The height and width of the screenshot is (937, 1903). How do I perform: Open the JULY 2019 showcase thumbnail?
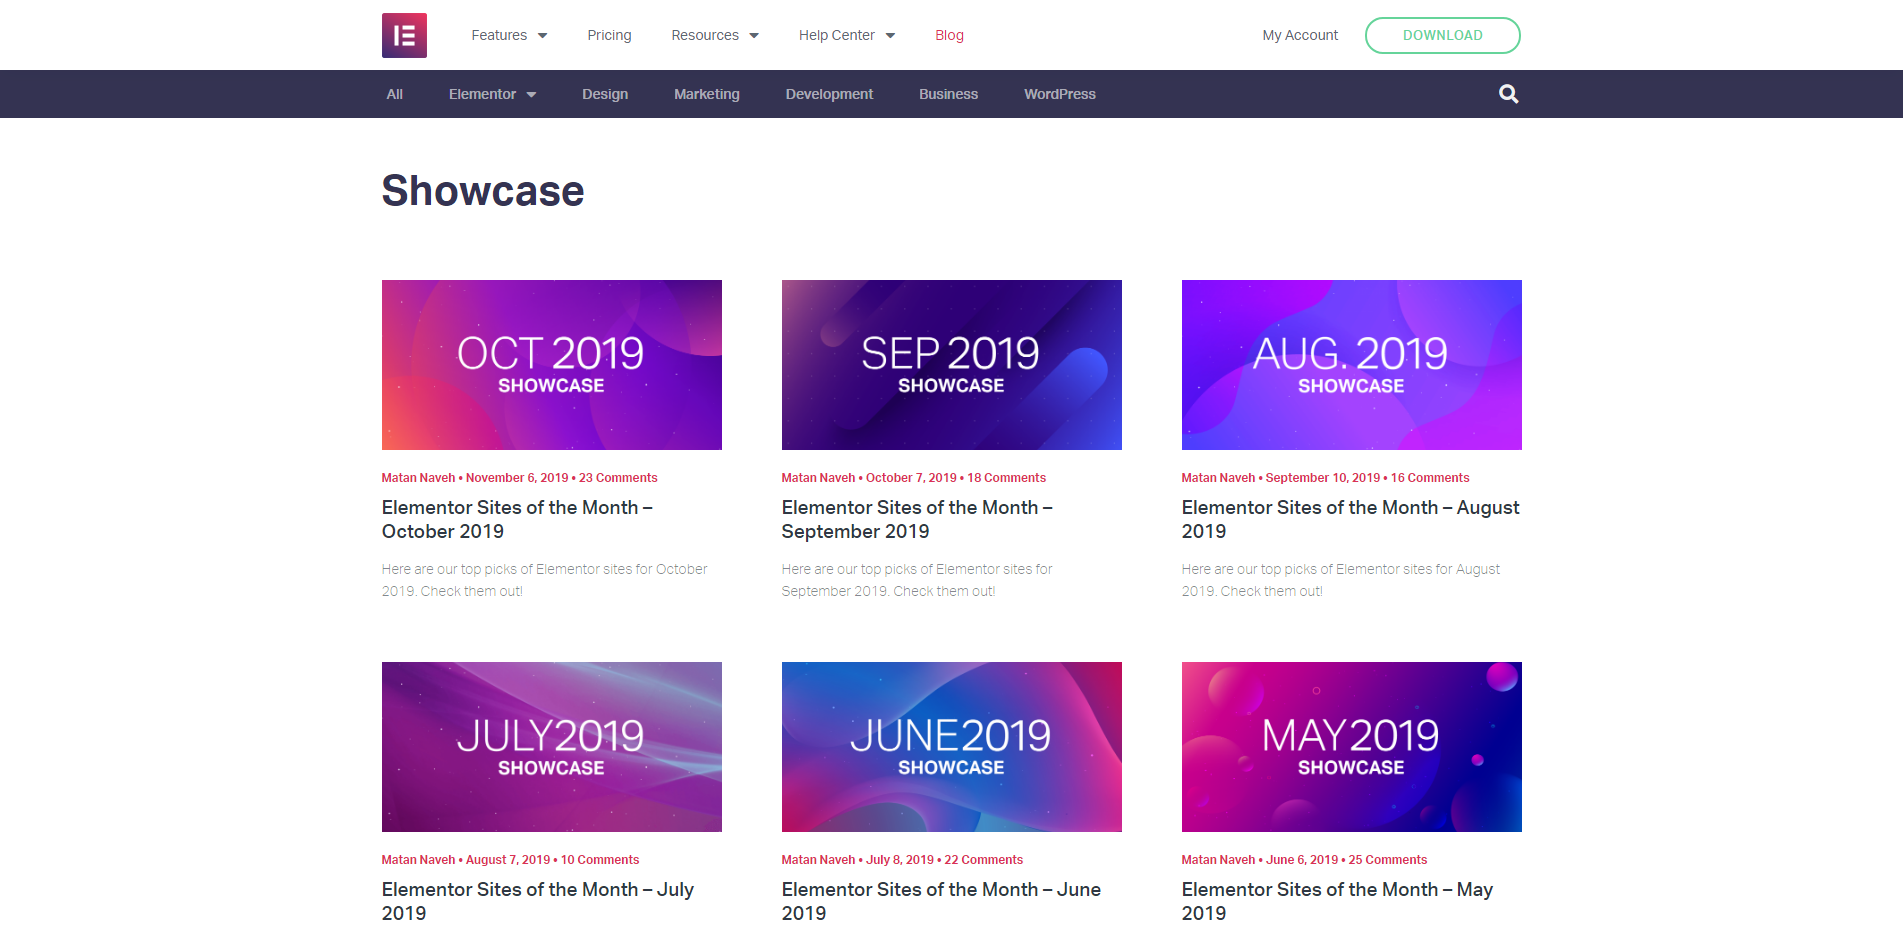point(551,746)
